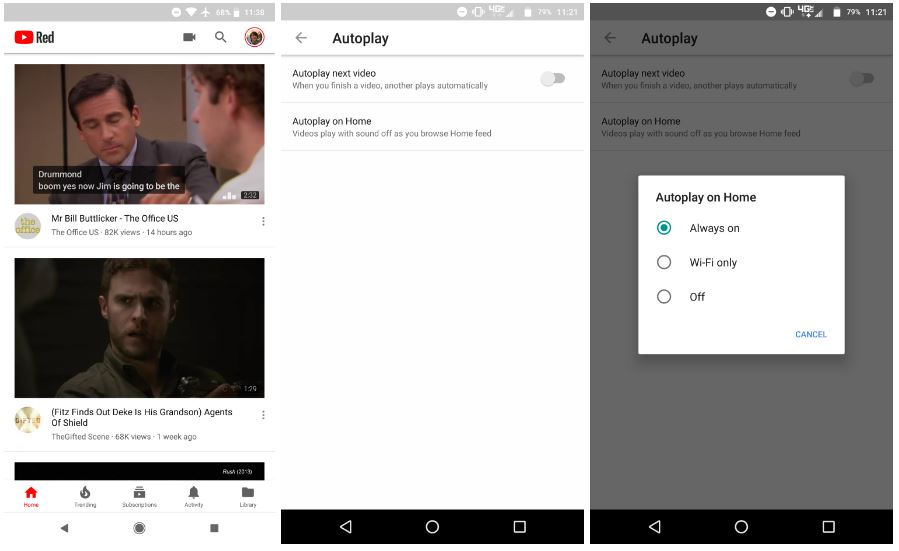
Task: Switch to the Subscriptions tab
Action: pos(139,495)
